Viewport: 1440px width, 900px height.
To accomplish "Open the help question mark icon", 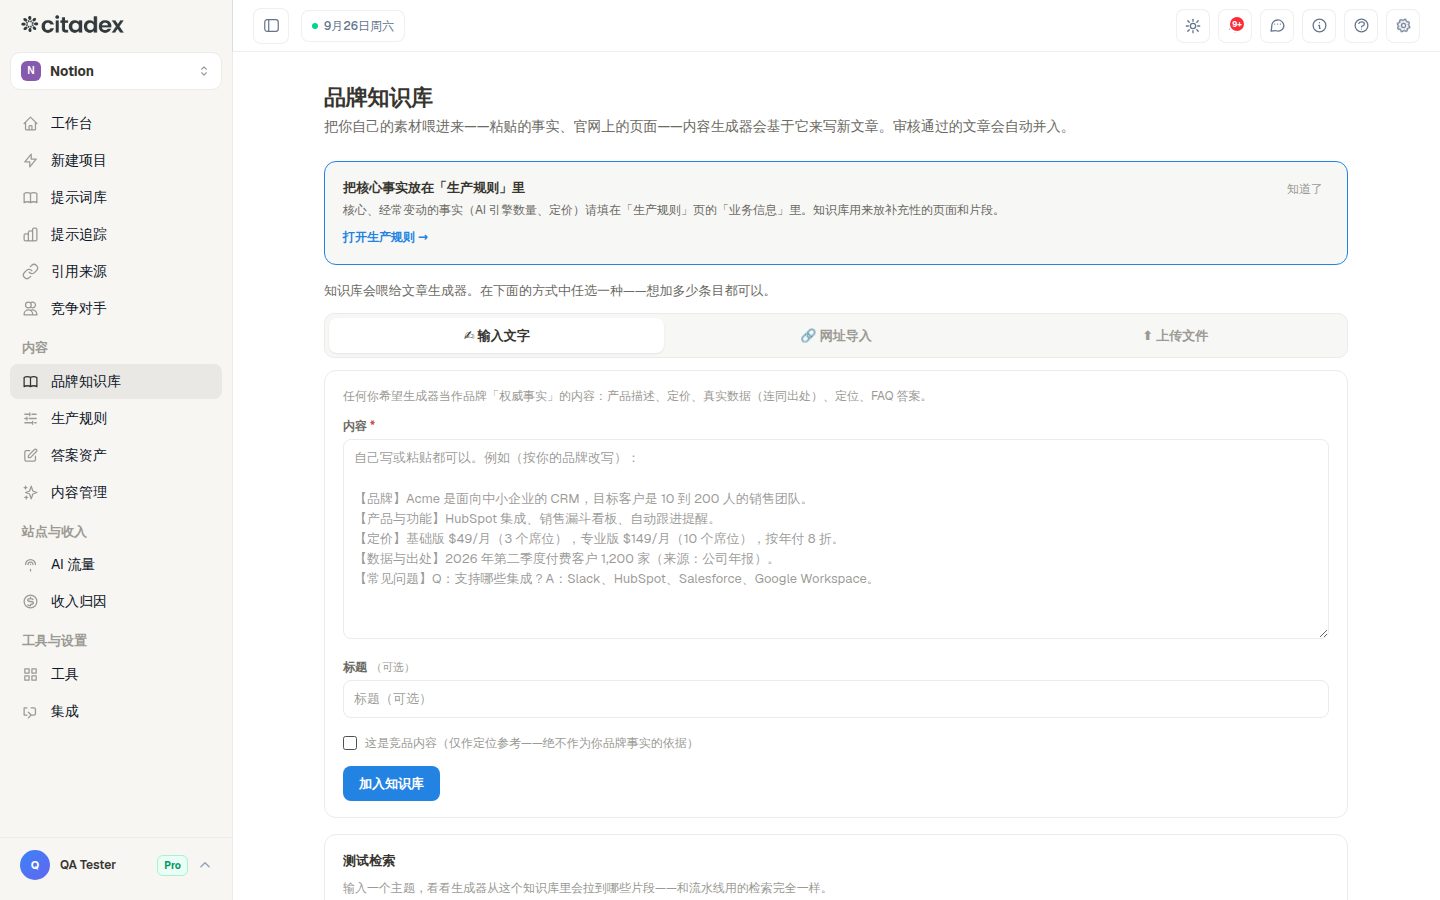I will point(1361,26).
